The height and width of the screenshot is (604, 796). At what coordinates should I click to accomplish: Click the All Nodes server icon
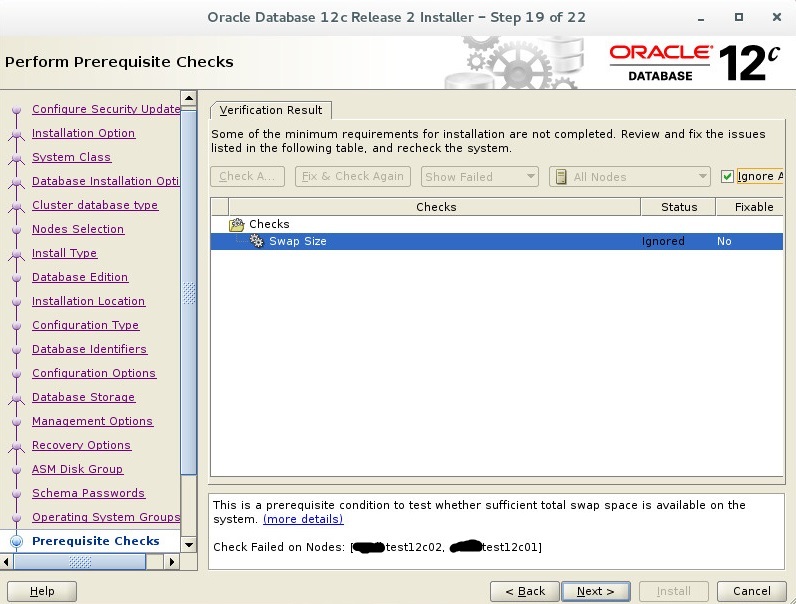click(561, 177)
